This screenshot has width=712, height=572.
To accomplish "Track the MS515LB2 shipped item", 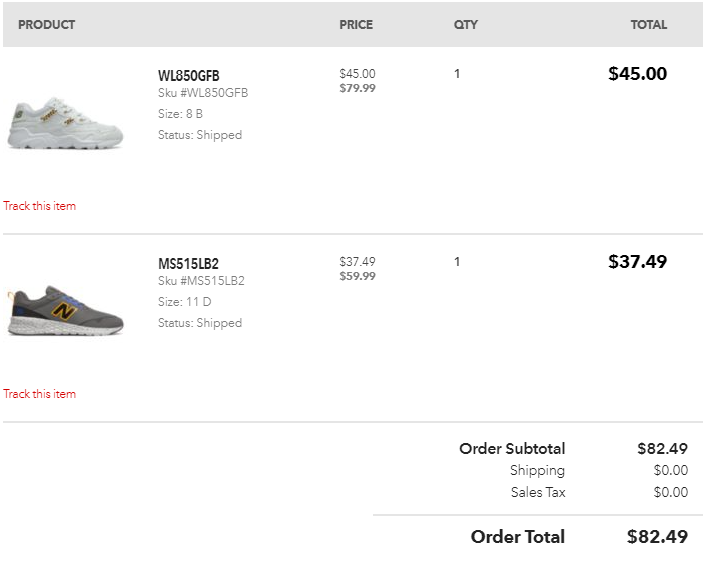I will pyautogui.click(x=40, y=394).
